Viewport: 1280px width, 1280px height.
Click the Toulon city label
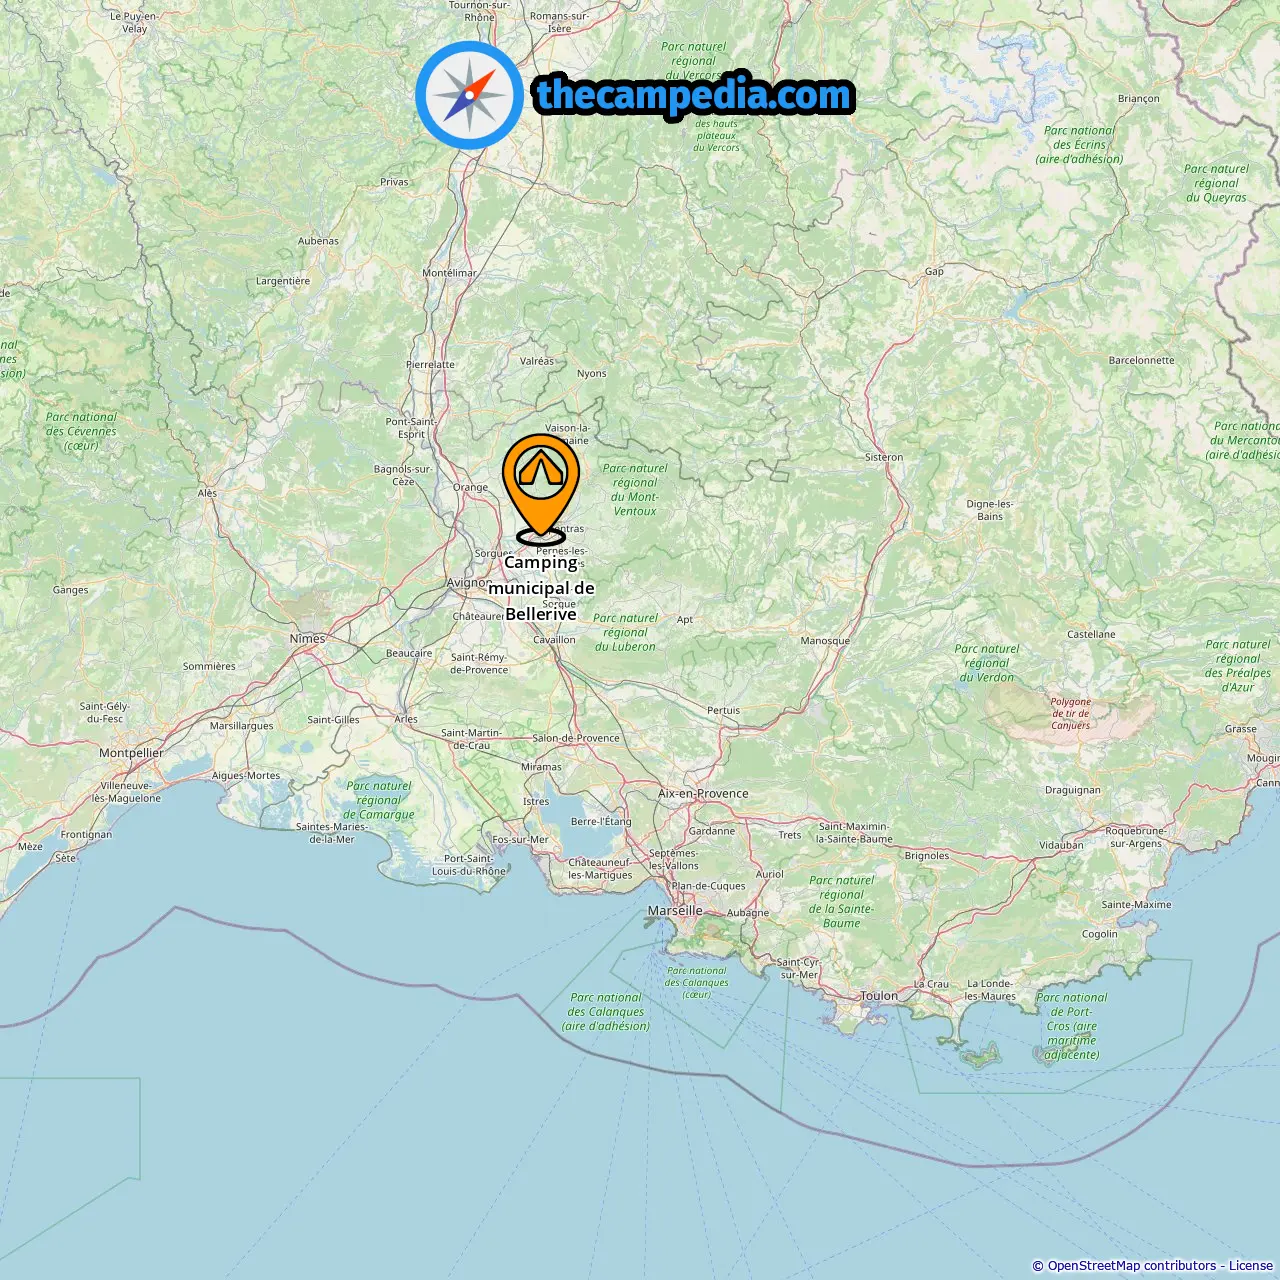[880, 996]
